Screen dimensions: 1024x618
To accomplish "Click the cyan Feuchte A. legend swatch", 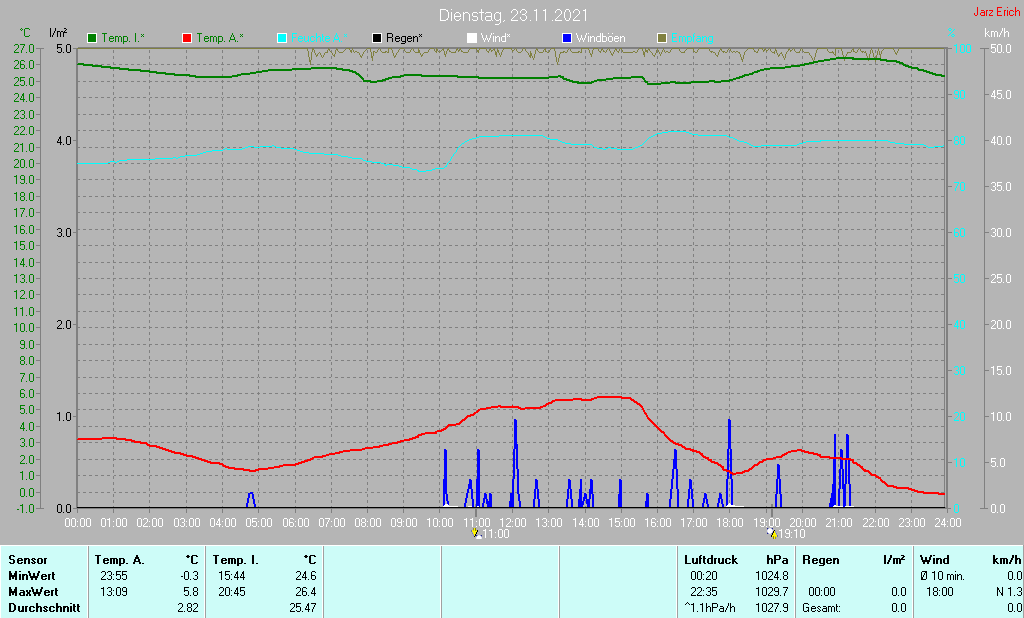I will 282,39.
